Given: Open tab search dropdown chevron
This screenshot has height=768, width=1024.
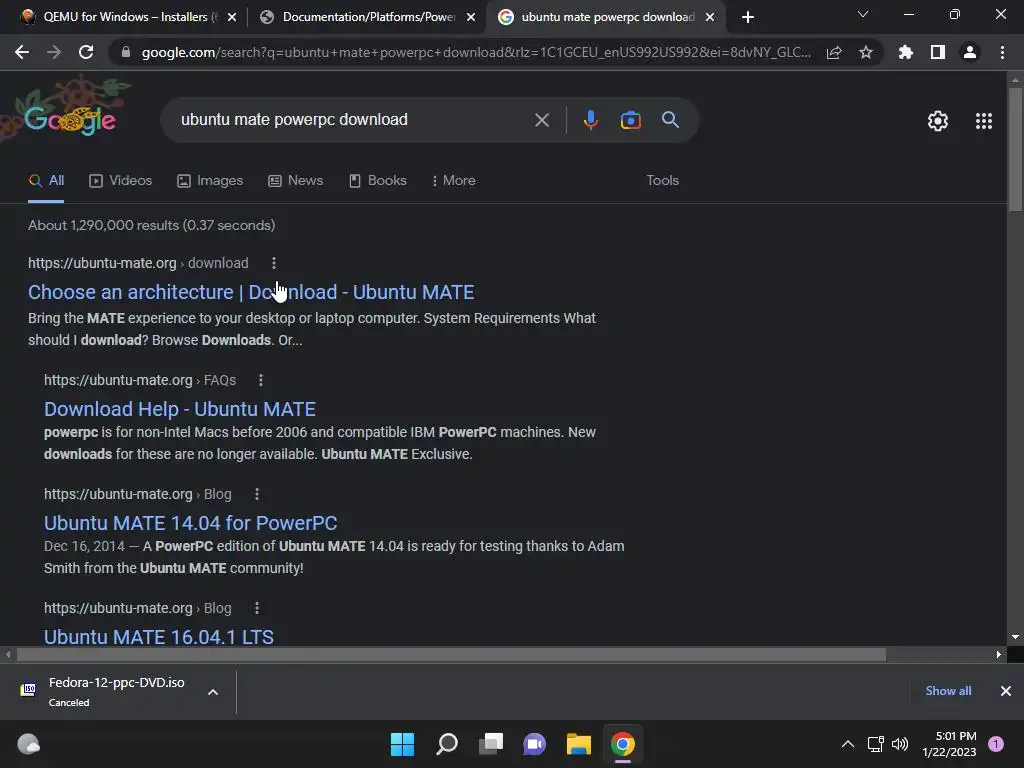Looking at the screenshot, I should pos(863,14).
